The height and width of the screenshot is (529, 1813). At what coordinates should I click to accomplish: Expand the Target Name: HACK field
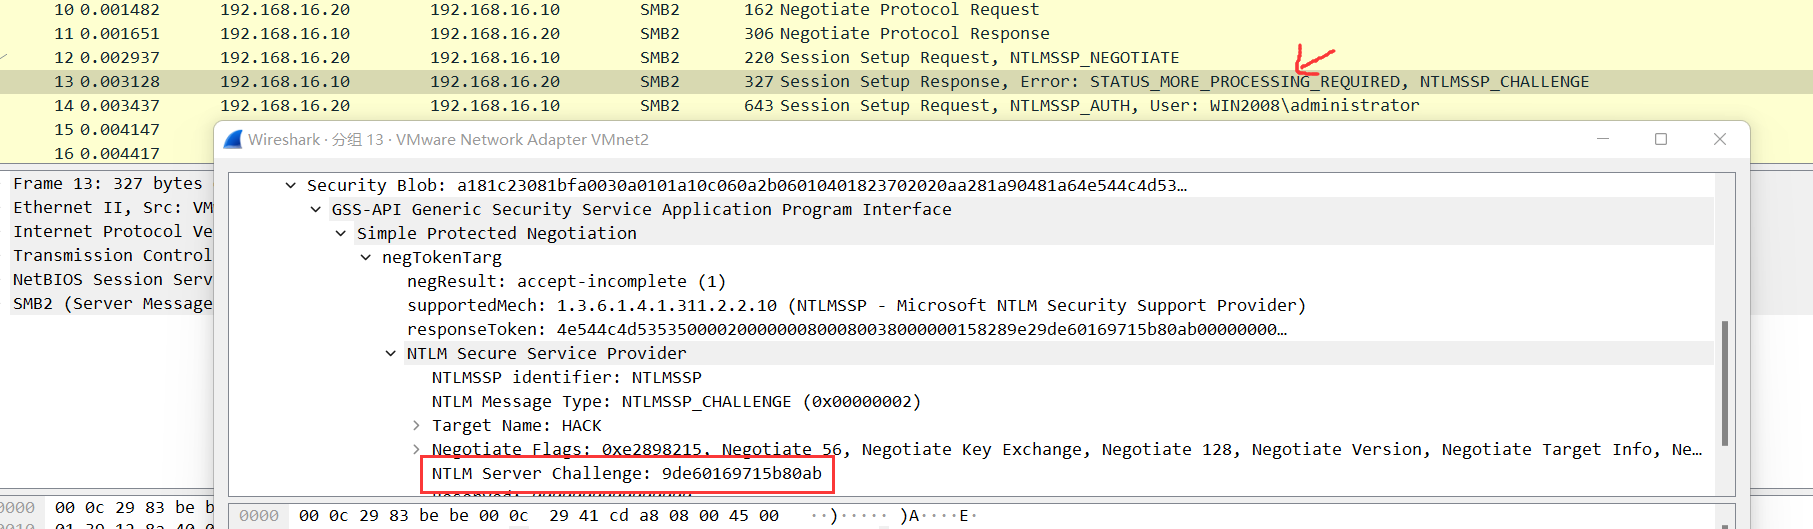coord(416,426)
